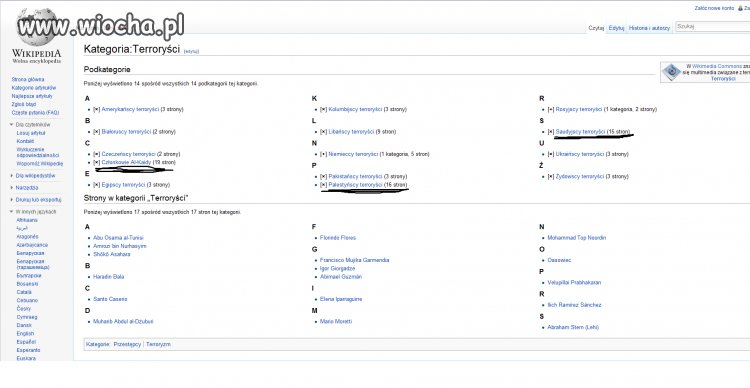Expand the Rosyjscy terroryści subcategory
750x388 pixels.
pyautogui.click(x=551, y=110)
